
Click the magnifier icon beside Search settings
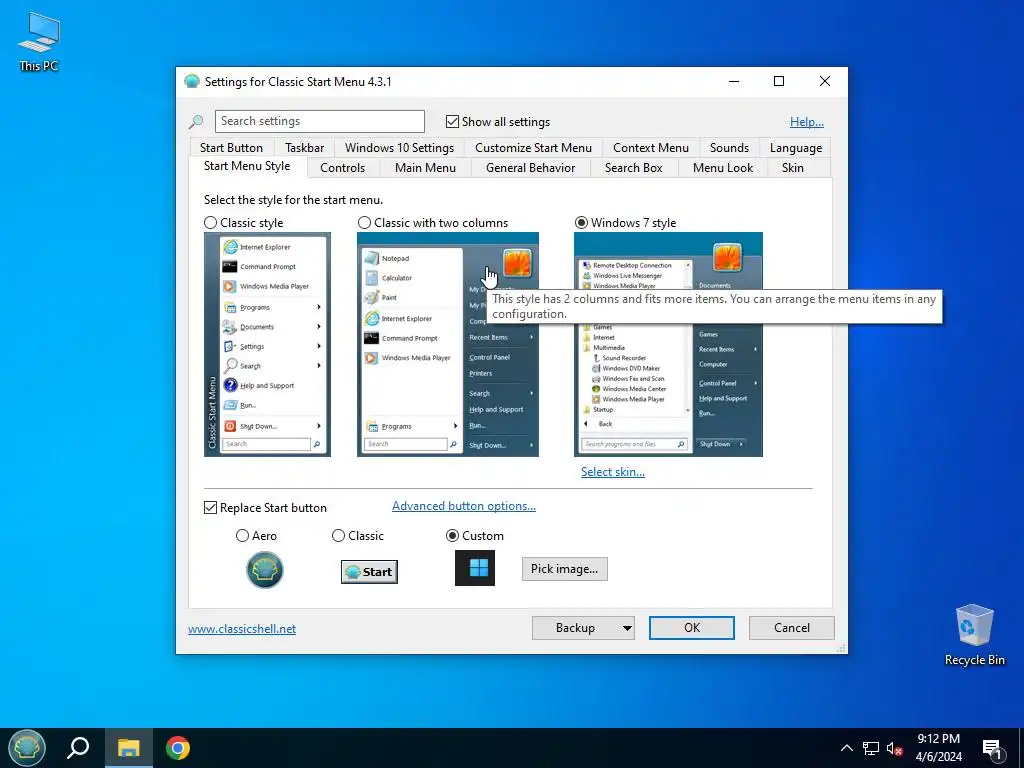(x=196, y=121)
